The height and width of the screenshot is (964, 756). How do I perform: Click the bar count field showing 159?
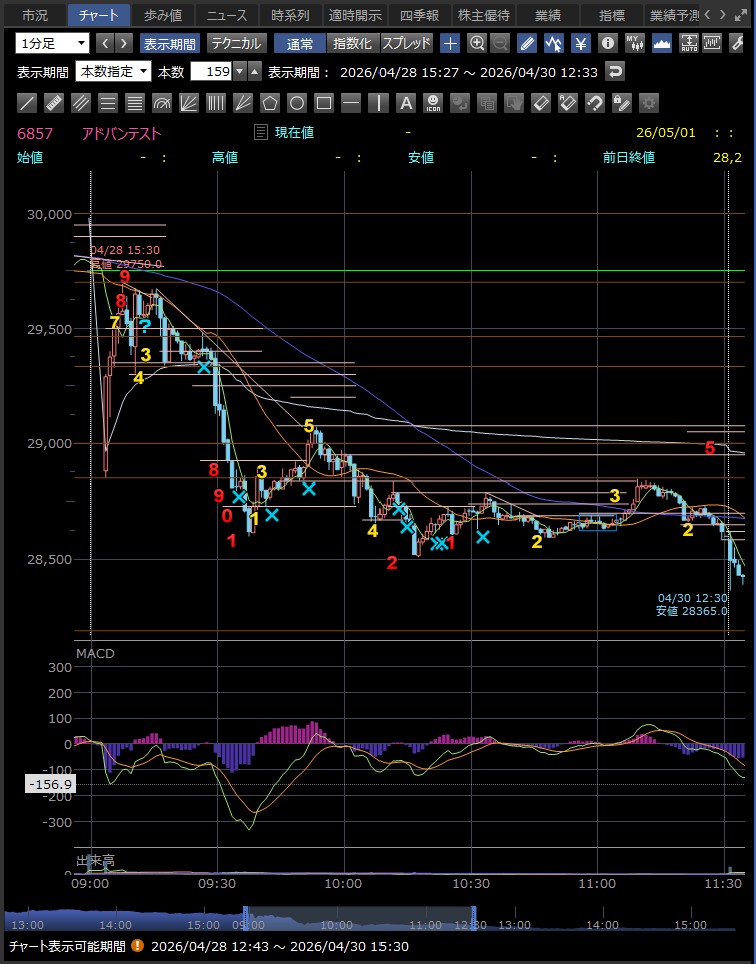[212, 71]
